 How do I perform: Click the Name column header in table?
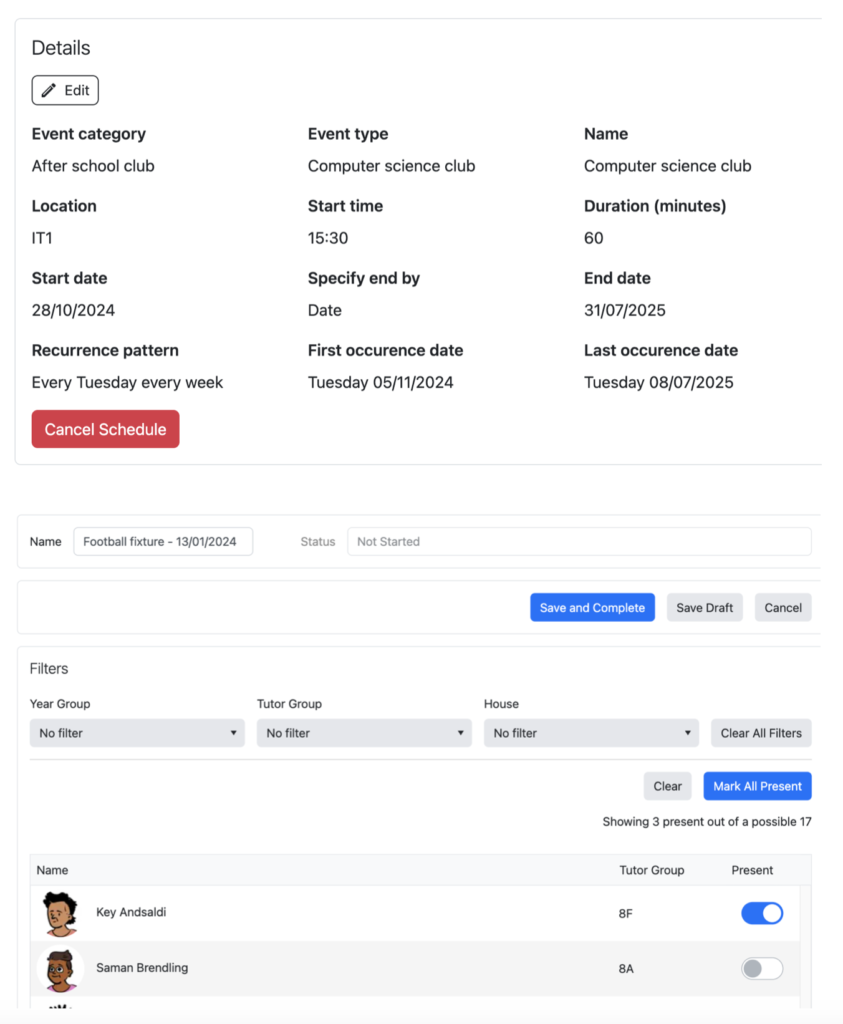point(53,870)
